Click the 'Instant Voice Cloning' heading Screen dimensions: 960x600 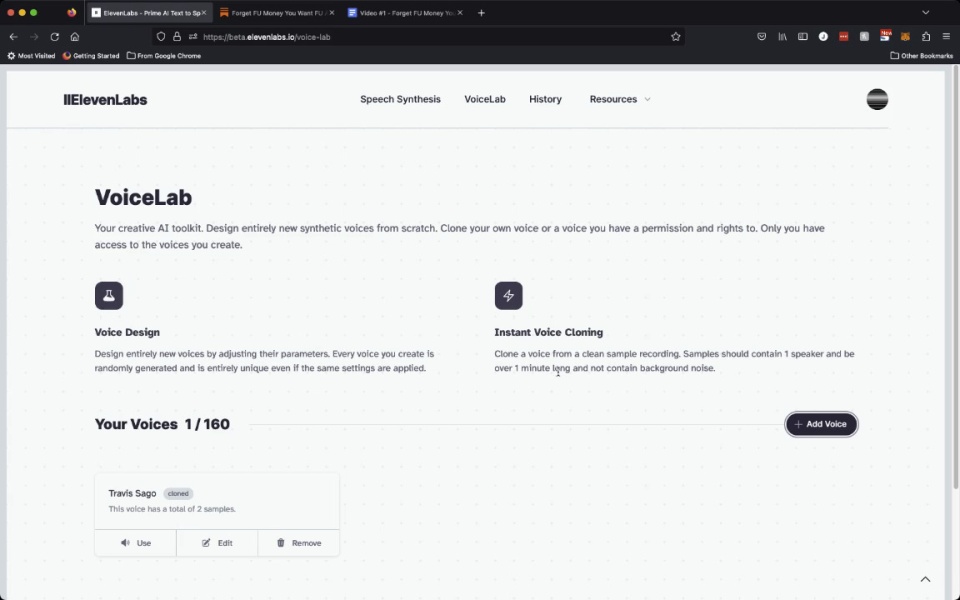tap(549, 332)
